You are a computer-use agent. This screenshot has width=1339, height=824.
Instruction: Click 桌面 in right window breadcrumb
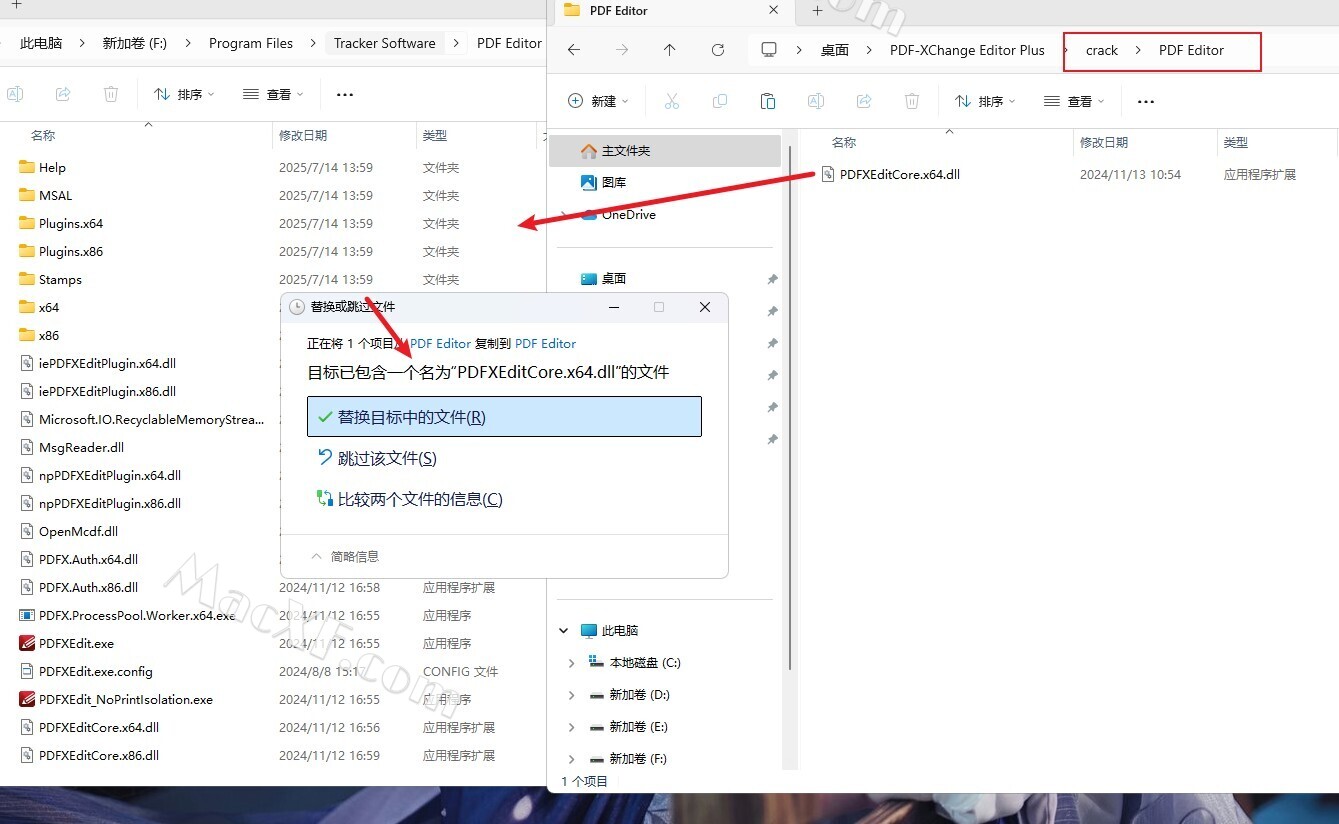pyautogui.click(x=835, y=50)
